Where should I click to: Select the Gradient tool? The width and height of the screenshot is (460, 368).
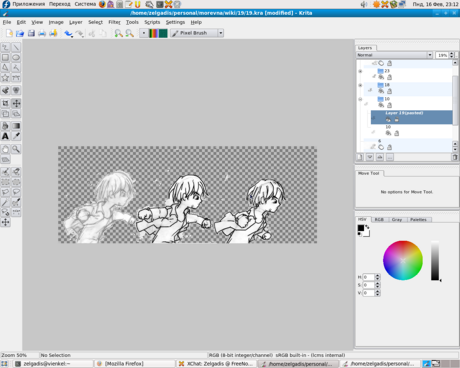coord(16,126)
